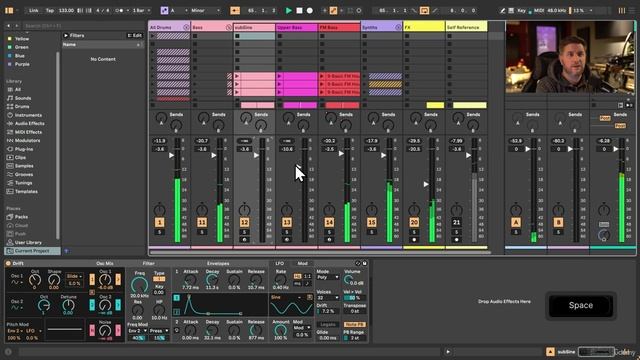Click the FX track volume fader handle
Viewport: 640px width, 360px height.
click(x=426, y=184)
